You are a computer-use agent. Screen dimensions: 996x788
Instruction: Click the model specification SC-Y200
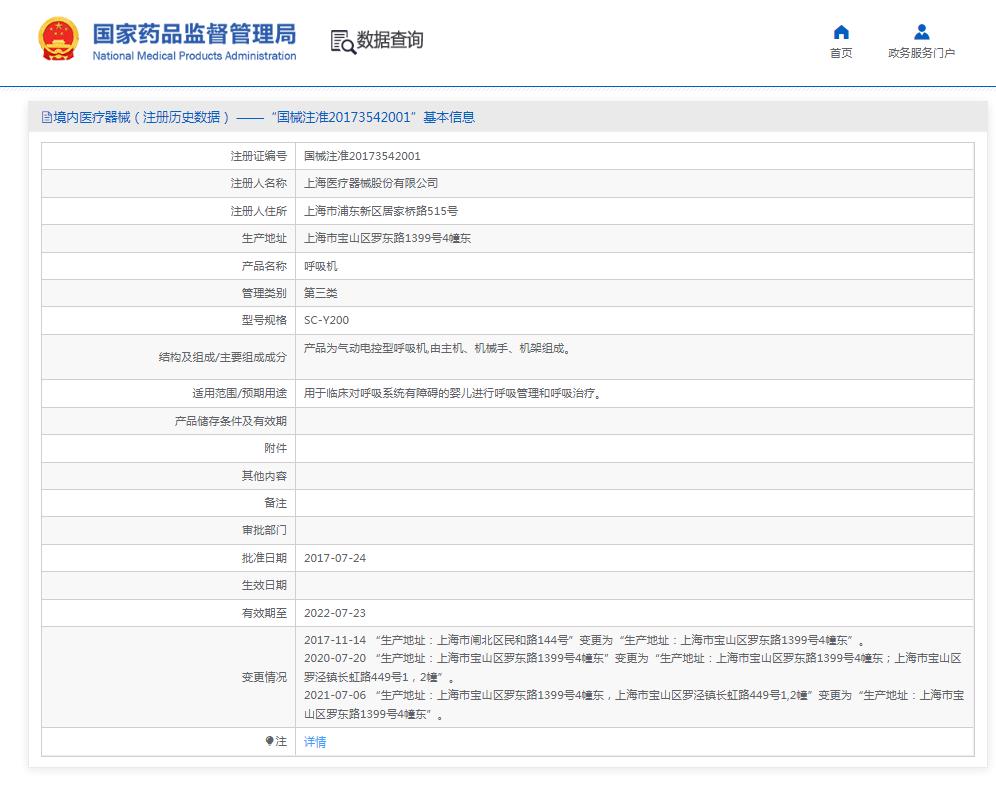(x=326, y=321)
